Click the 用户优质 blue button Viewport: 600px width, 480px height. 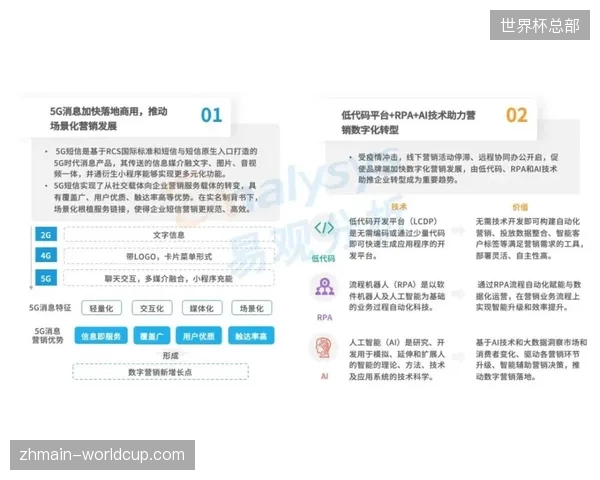(x=199, y=336)
